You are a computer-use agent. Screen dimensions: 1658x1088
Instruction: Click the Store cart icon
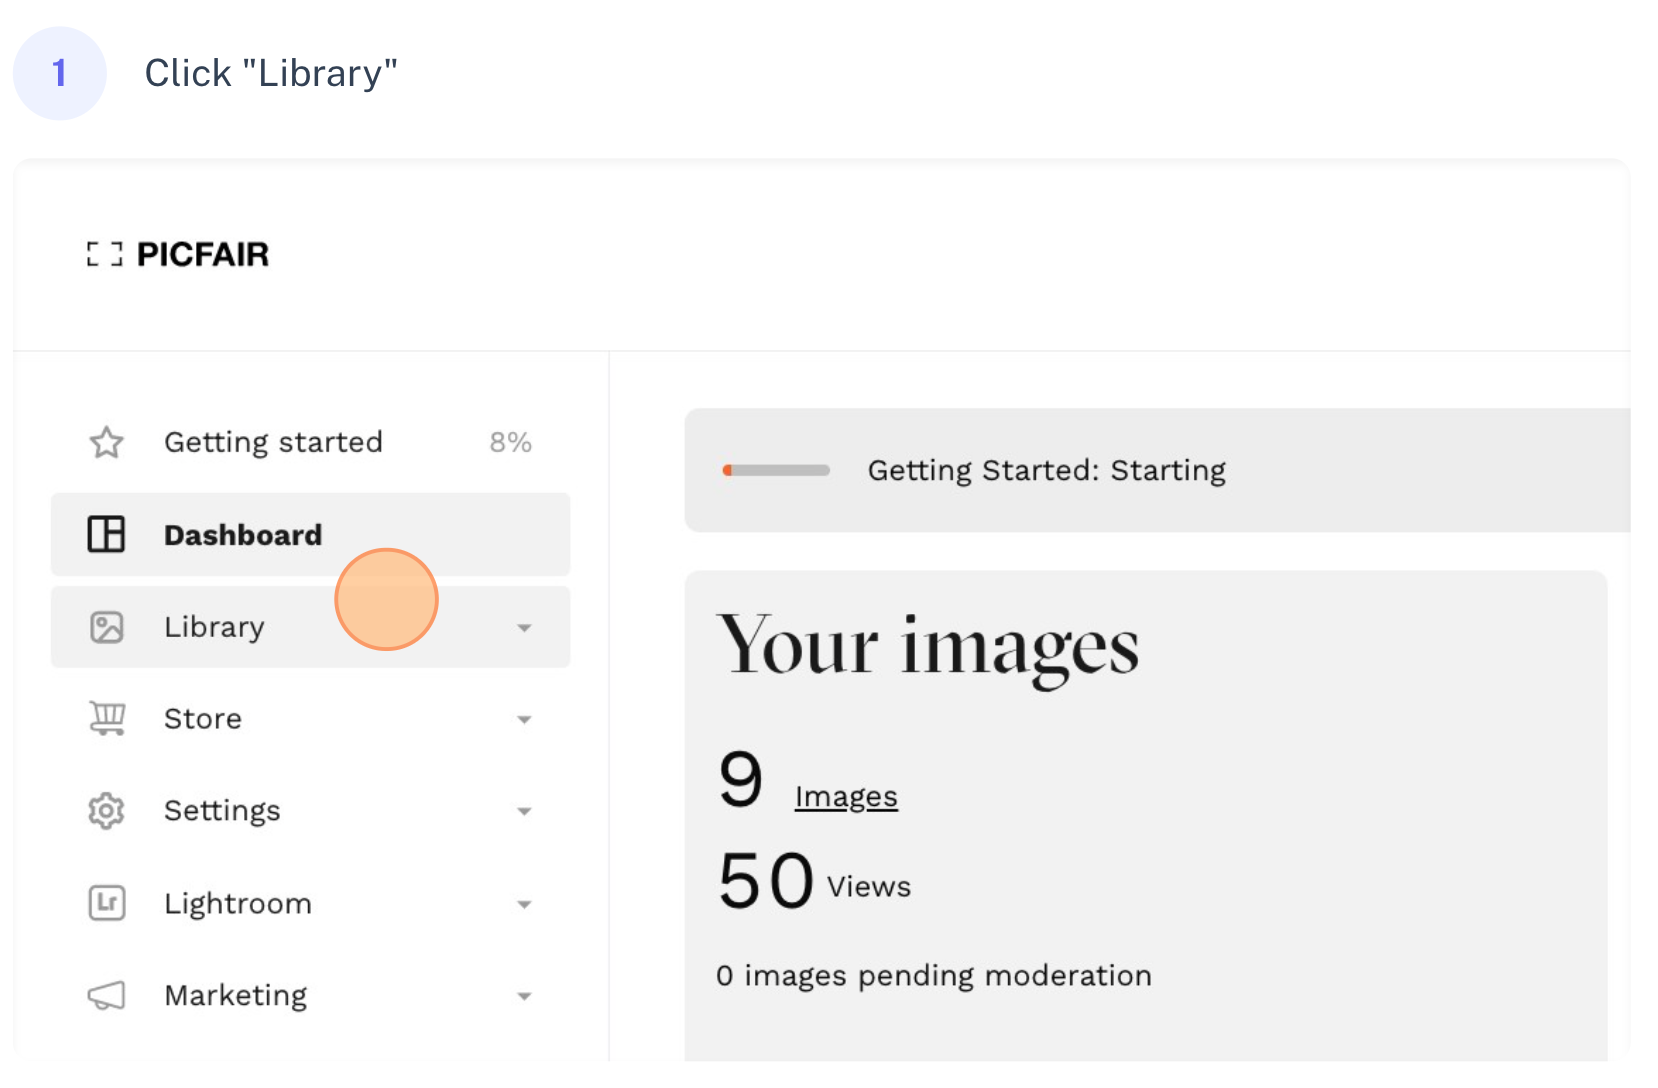[106, 718]
